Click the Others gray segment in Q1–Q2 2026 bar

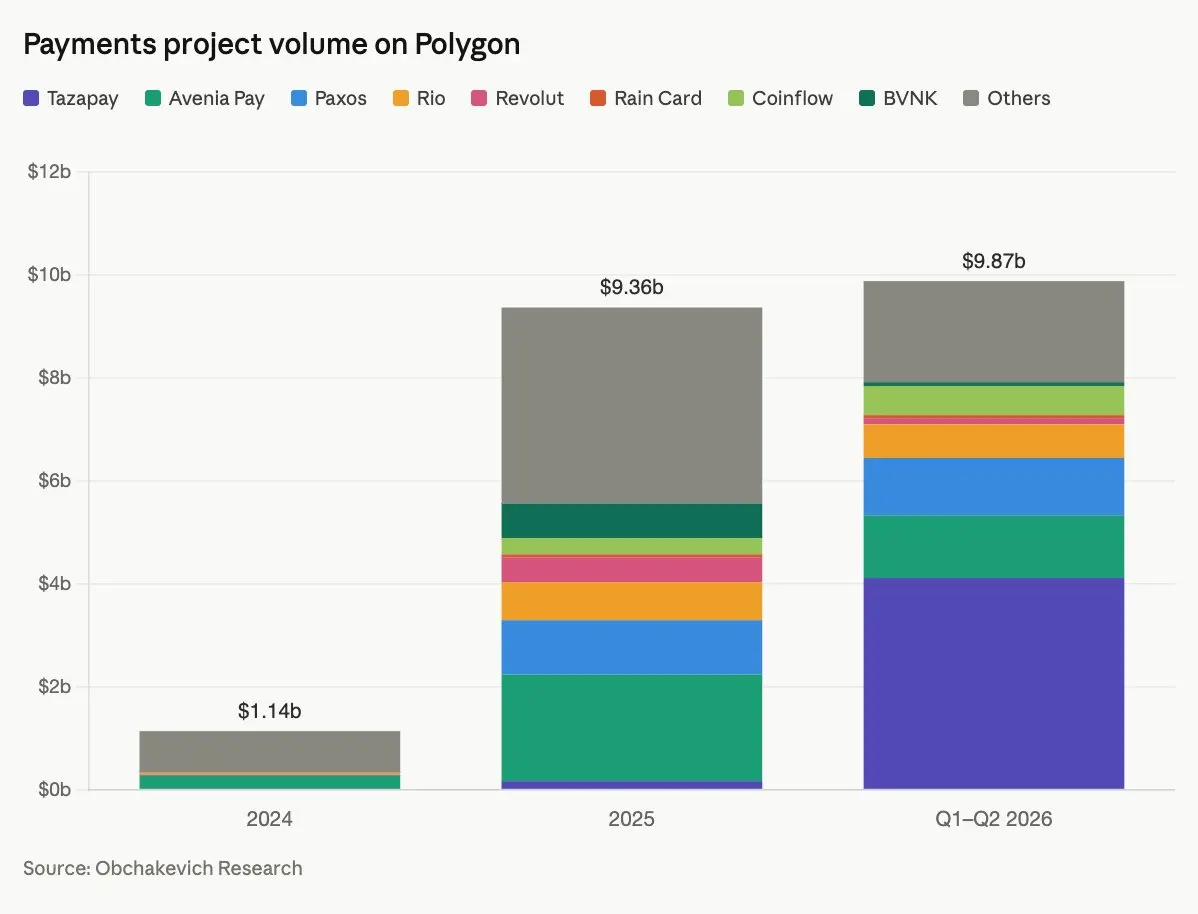(x=994, y=332)
